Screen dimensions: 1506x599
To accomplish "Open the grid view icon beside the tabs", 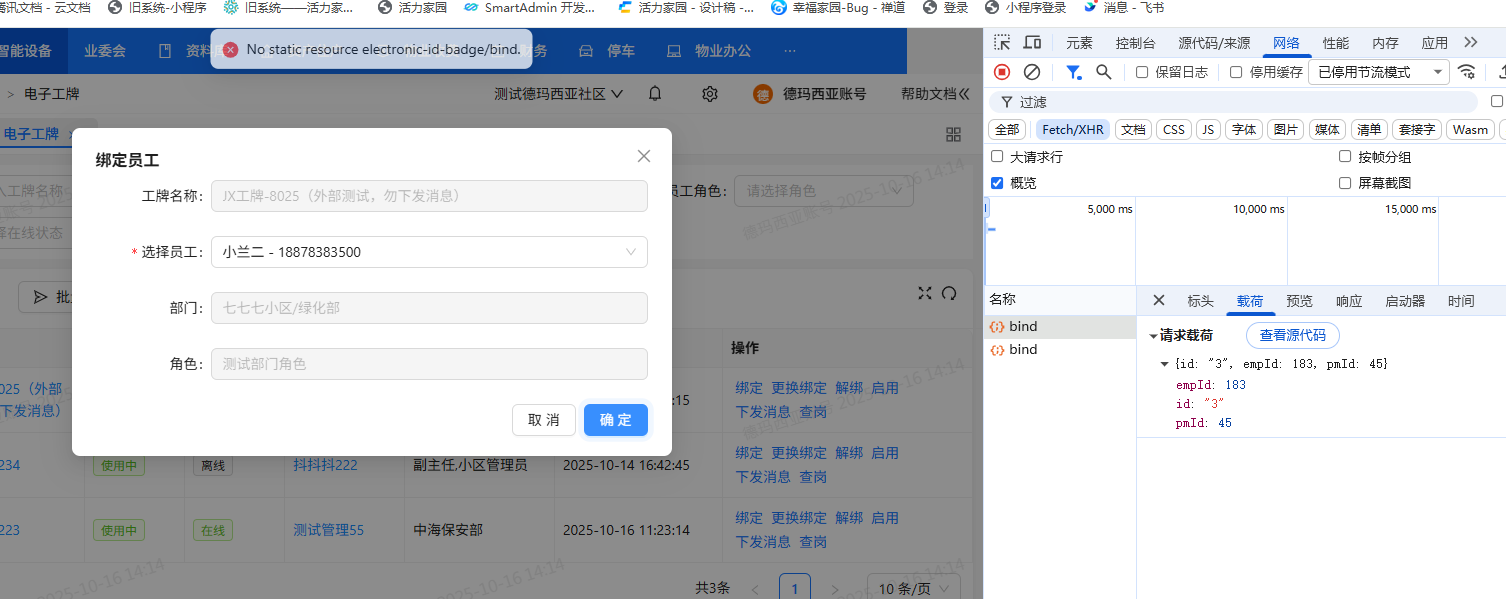I will [954, 134].
